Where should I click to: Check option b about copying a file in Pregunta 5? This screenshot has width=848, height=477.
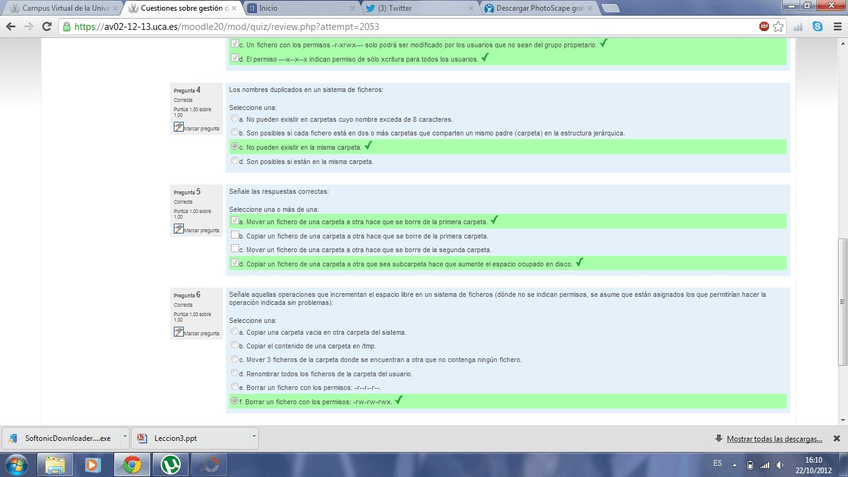click(235, 236)
